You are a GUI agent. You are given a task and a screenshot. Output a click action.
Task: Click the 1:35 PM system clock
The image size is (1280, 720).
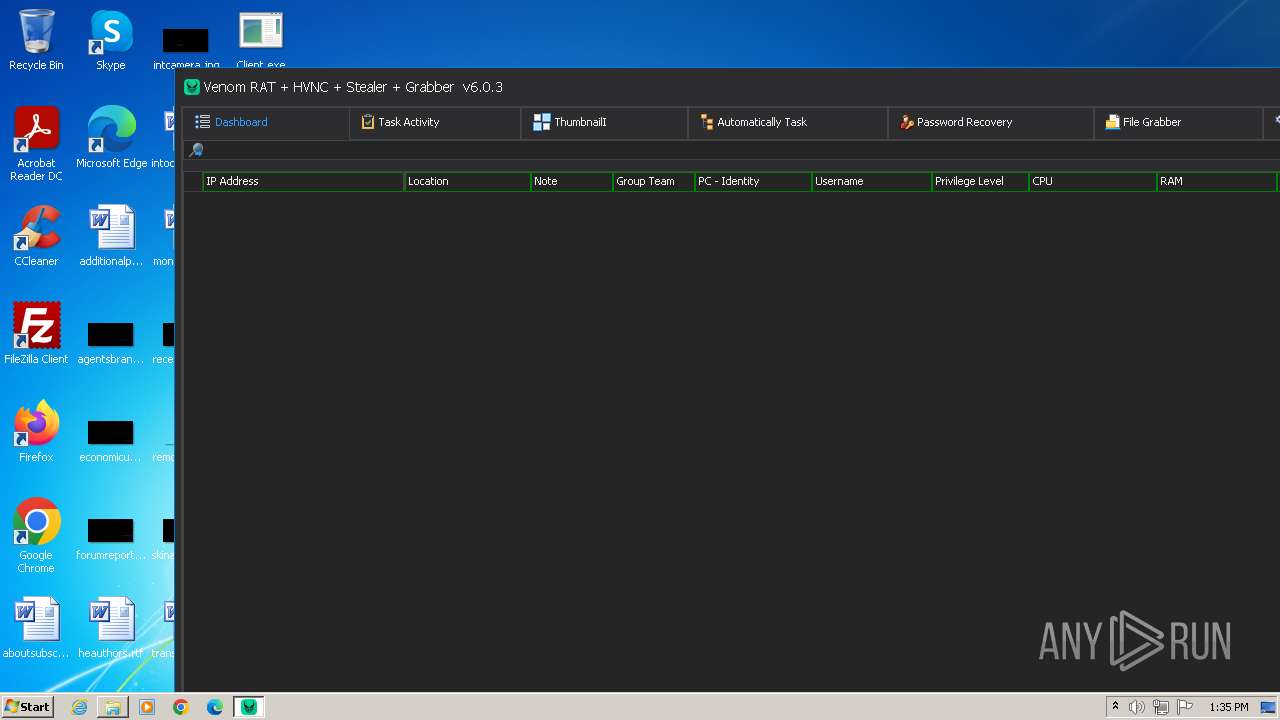pyautogui.click(x=1229, y=707)
